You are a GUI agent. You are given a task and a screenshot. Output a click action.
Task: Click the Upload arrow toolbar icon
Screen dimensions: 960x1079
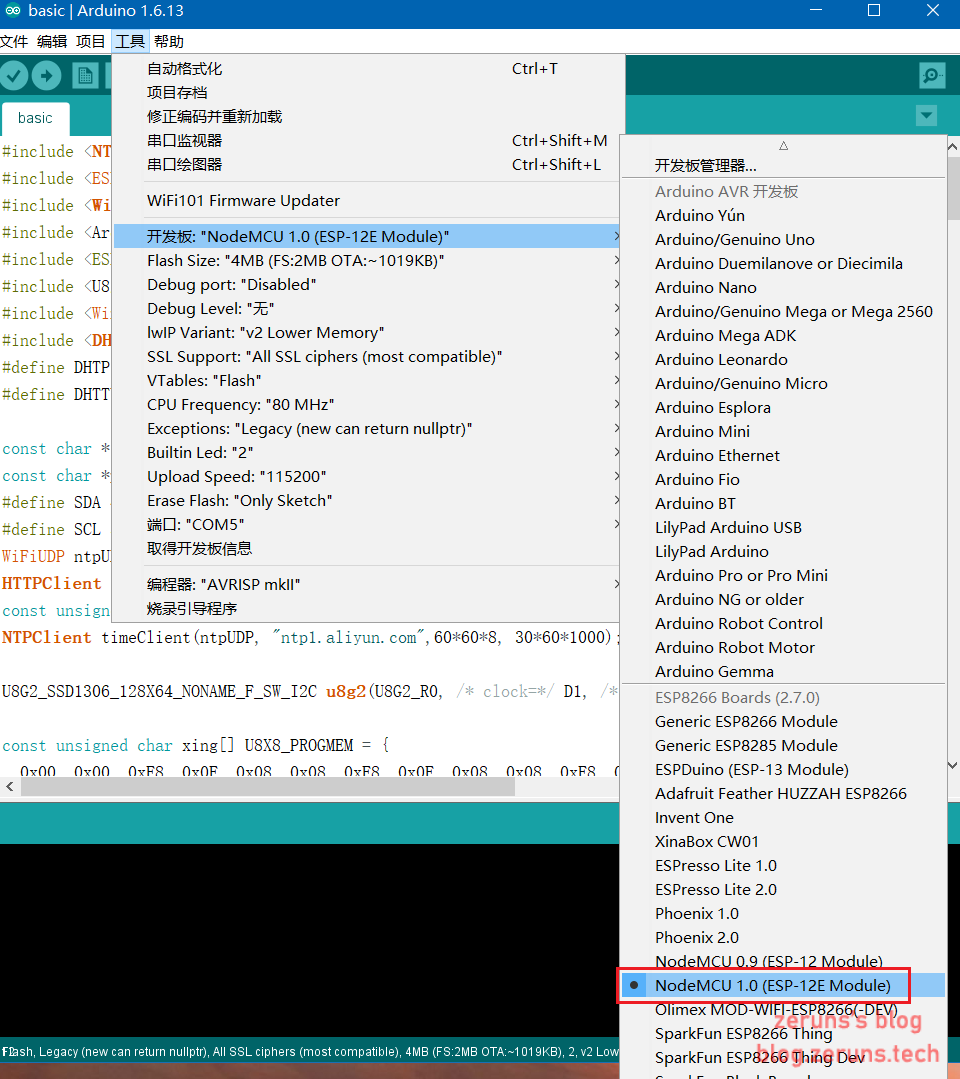pos(46,76)
